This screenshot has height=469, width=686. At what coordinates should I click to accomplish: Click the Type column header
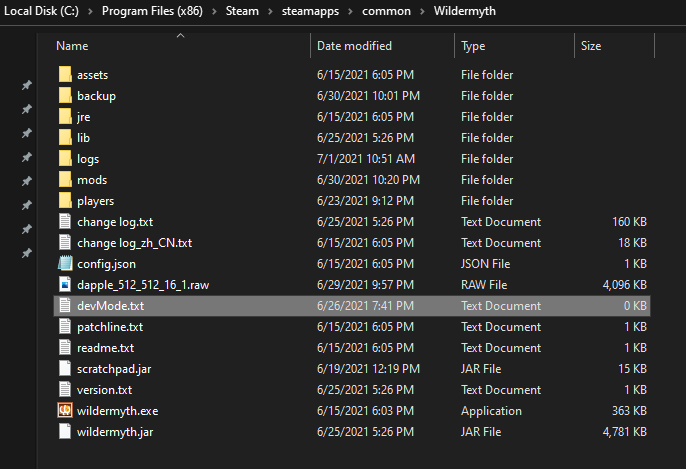pos(474,46)
